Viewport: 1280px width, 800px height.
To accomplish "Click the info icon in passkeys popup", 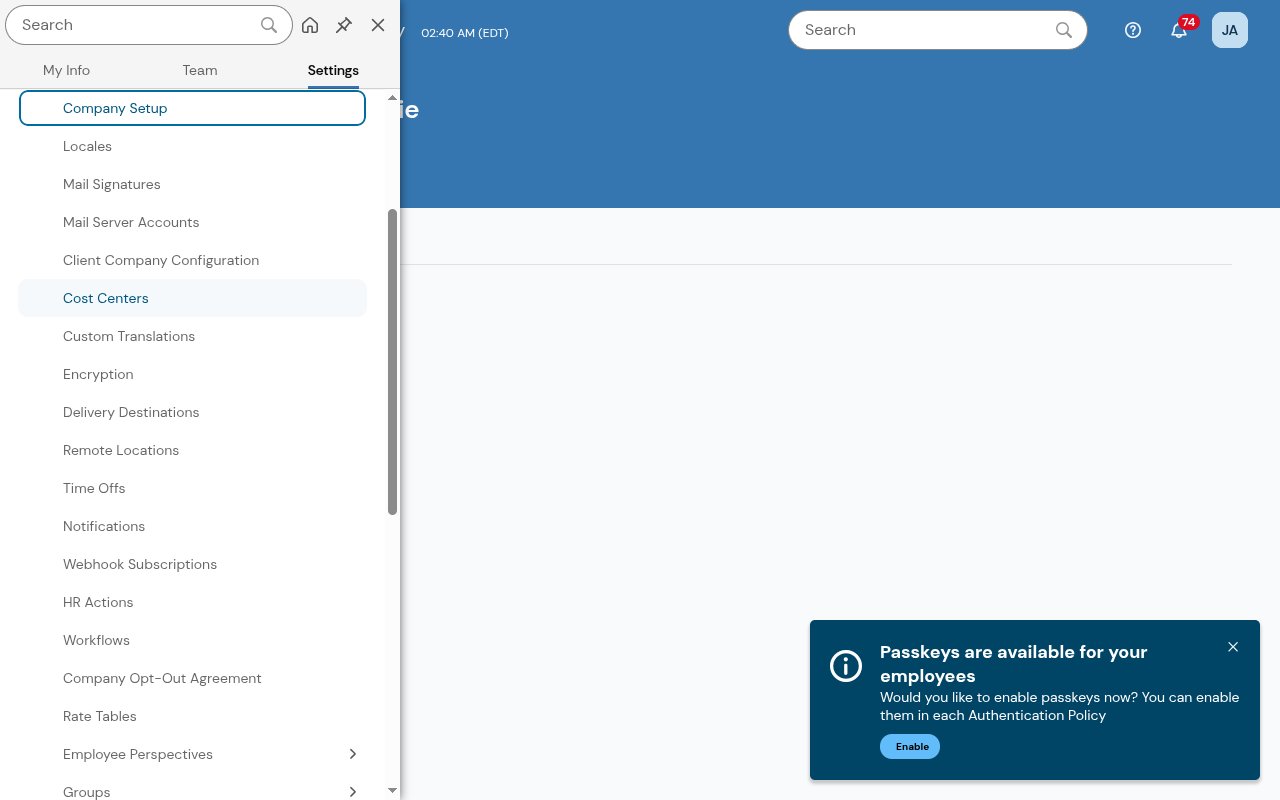I will coord(846,666).
